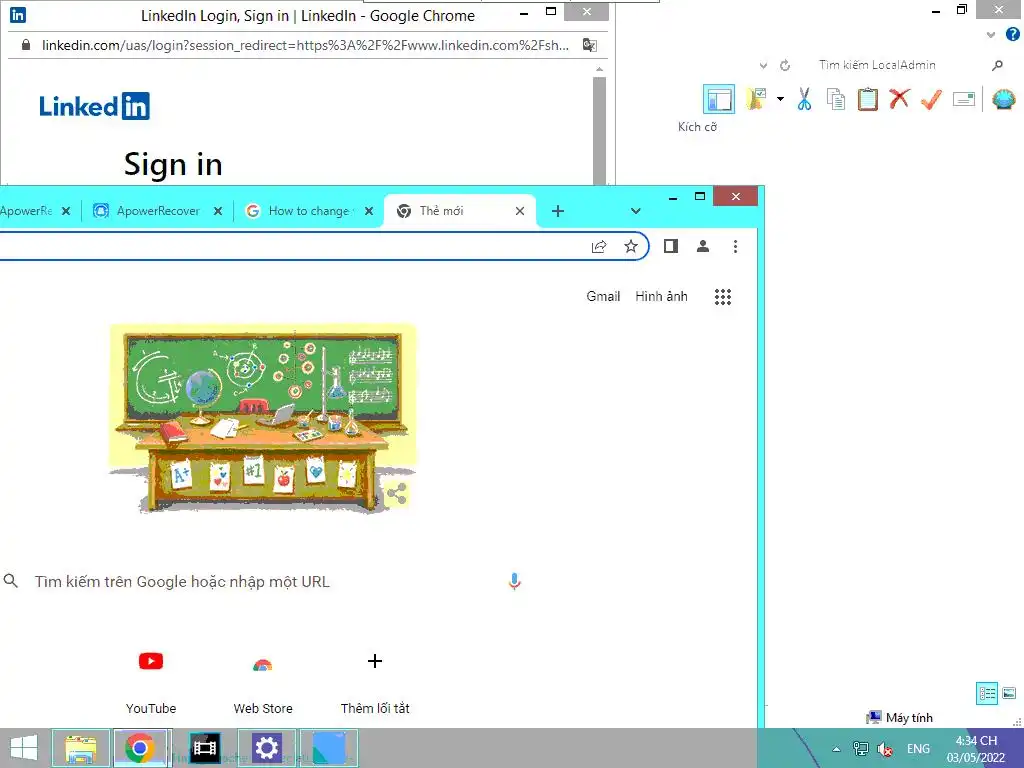Open the gear settings app on taskbar
The image size is (1024, 768).
coord(266,748)
